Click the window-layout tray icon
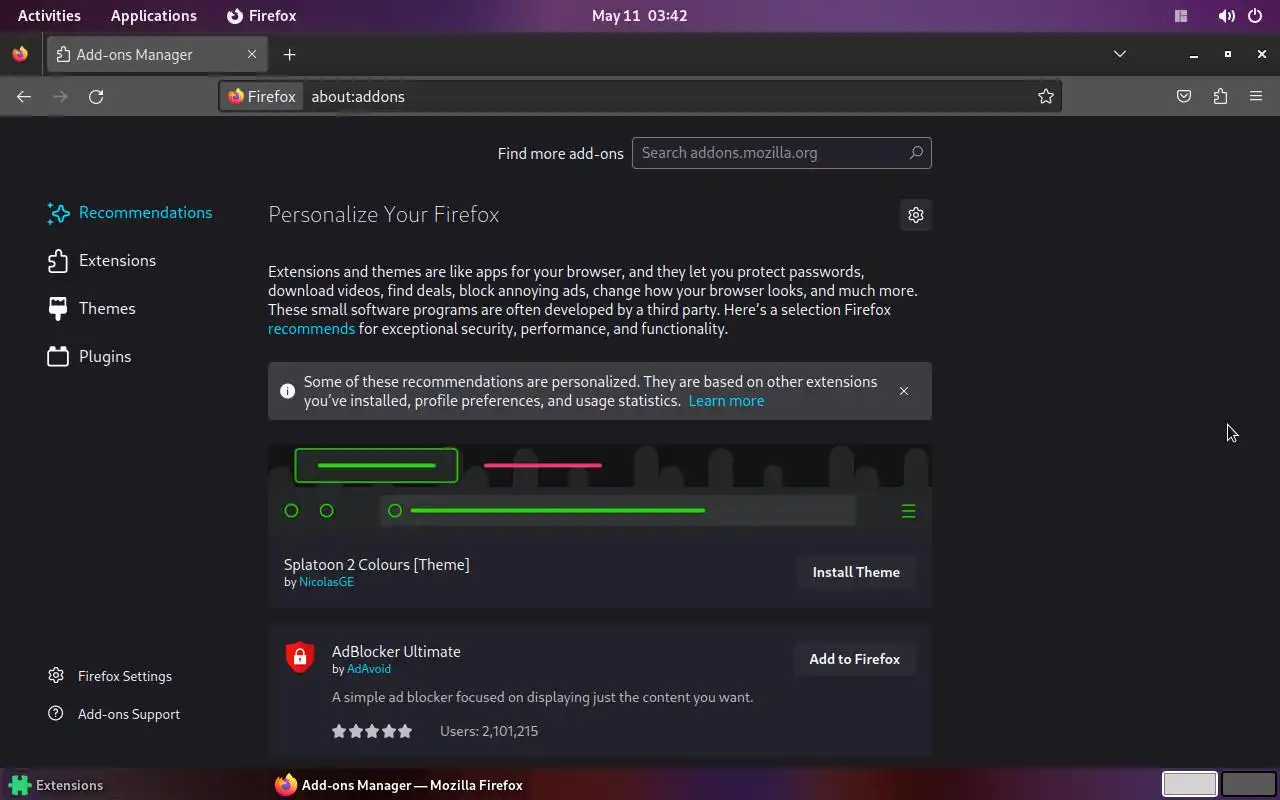This screenshot has height=800, width=1280. click(1181, 16)
